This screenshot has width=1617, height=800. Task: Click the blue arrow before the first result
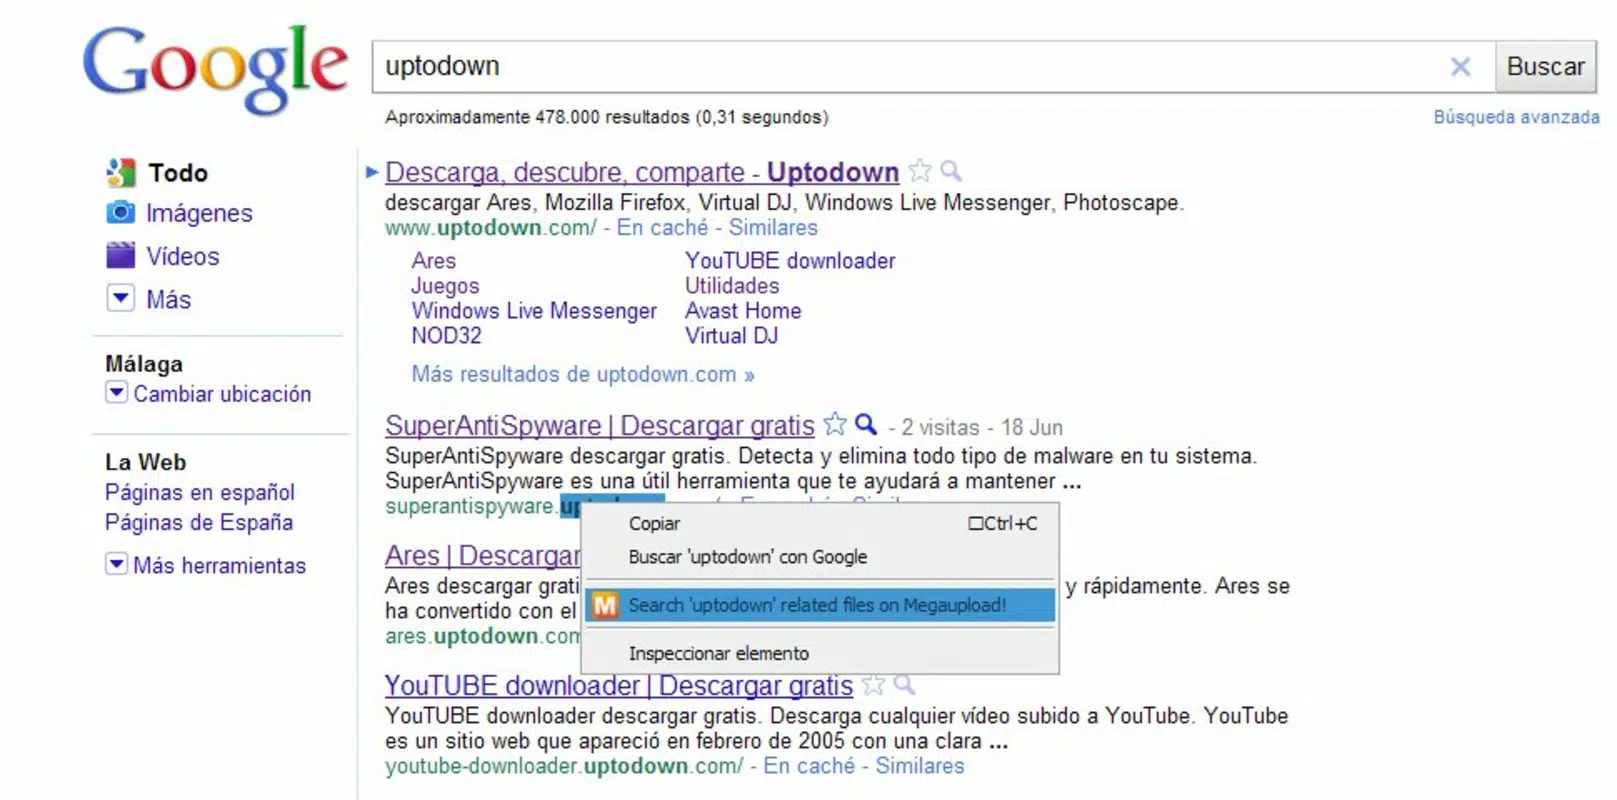(x=372, y=172)
